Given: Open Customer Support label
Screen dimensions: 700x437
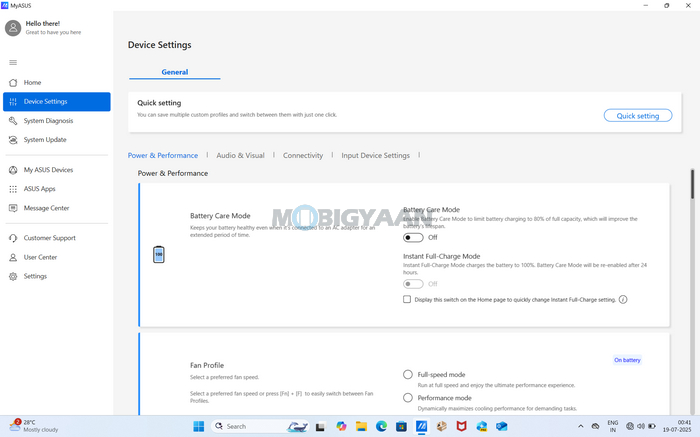Looking at the screenshot, I should coord(50,238).
